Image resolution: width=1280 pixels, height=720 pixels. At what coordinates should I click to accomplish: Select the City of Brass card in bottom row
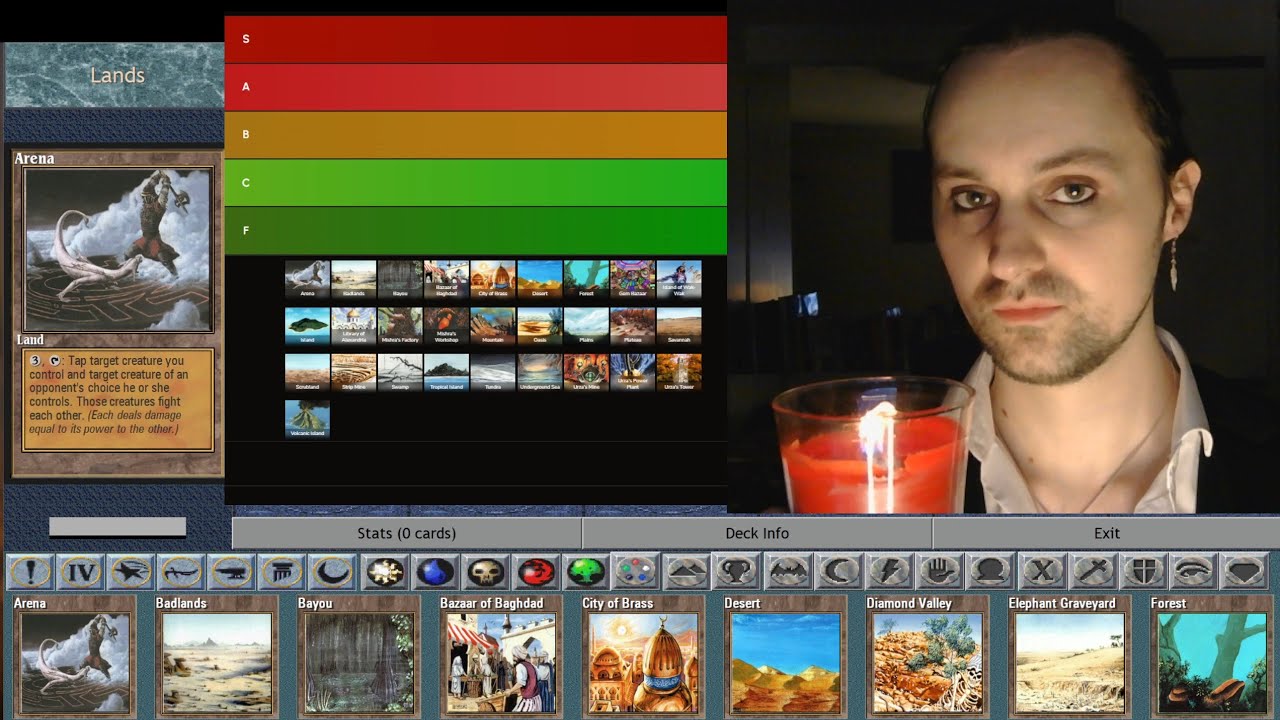tap(643, 656)
